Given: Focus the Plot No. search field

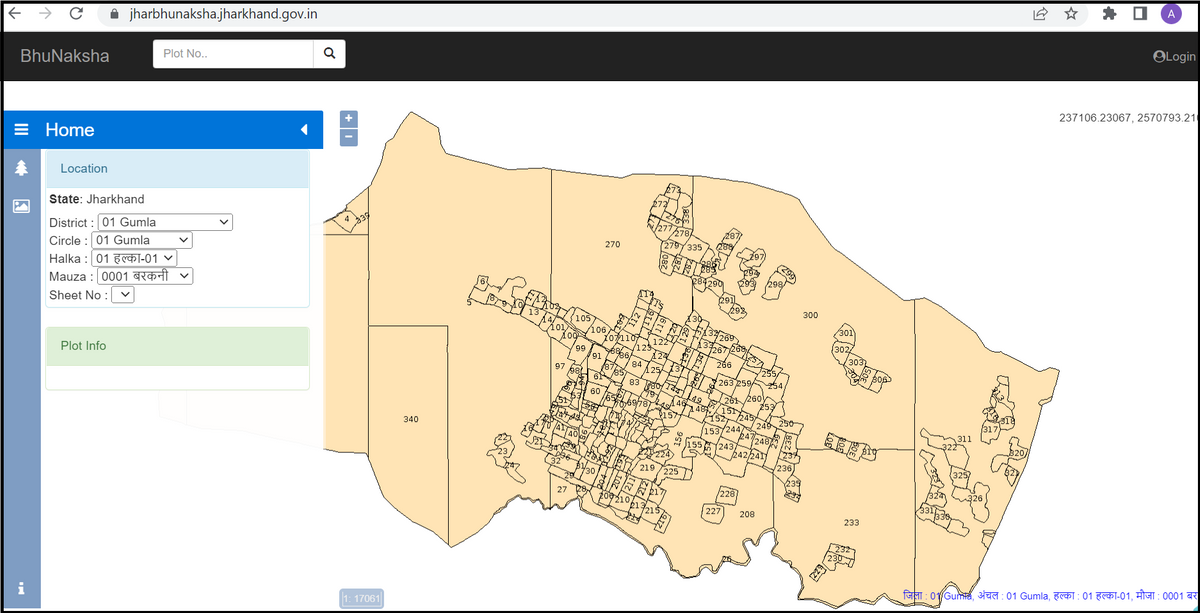Looking at the screenshot, I should (x=233, y=54).
